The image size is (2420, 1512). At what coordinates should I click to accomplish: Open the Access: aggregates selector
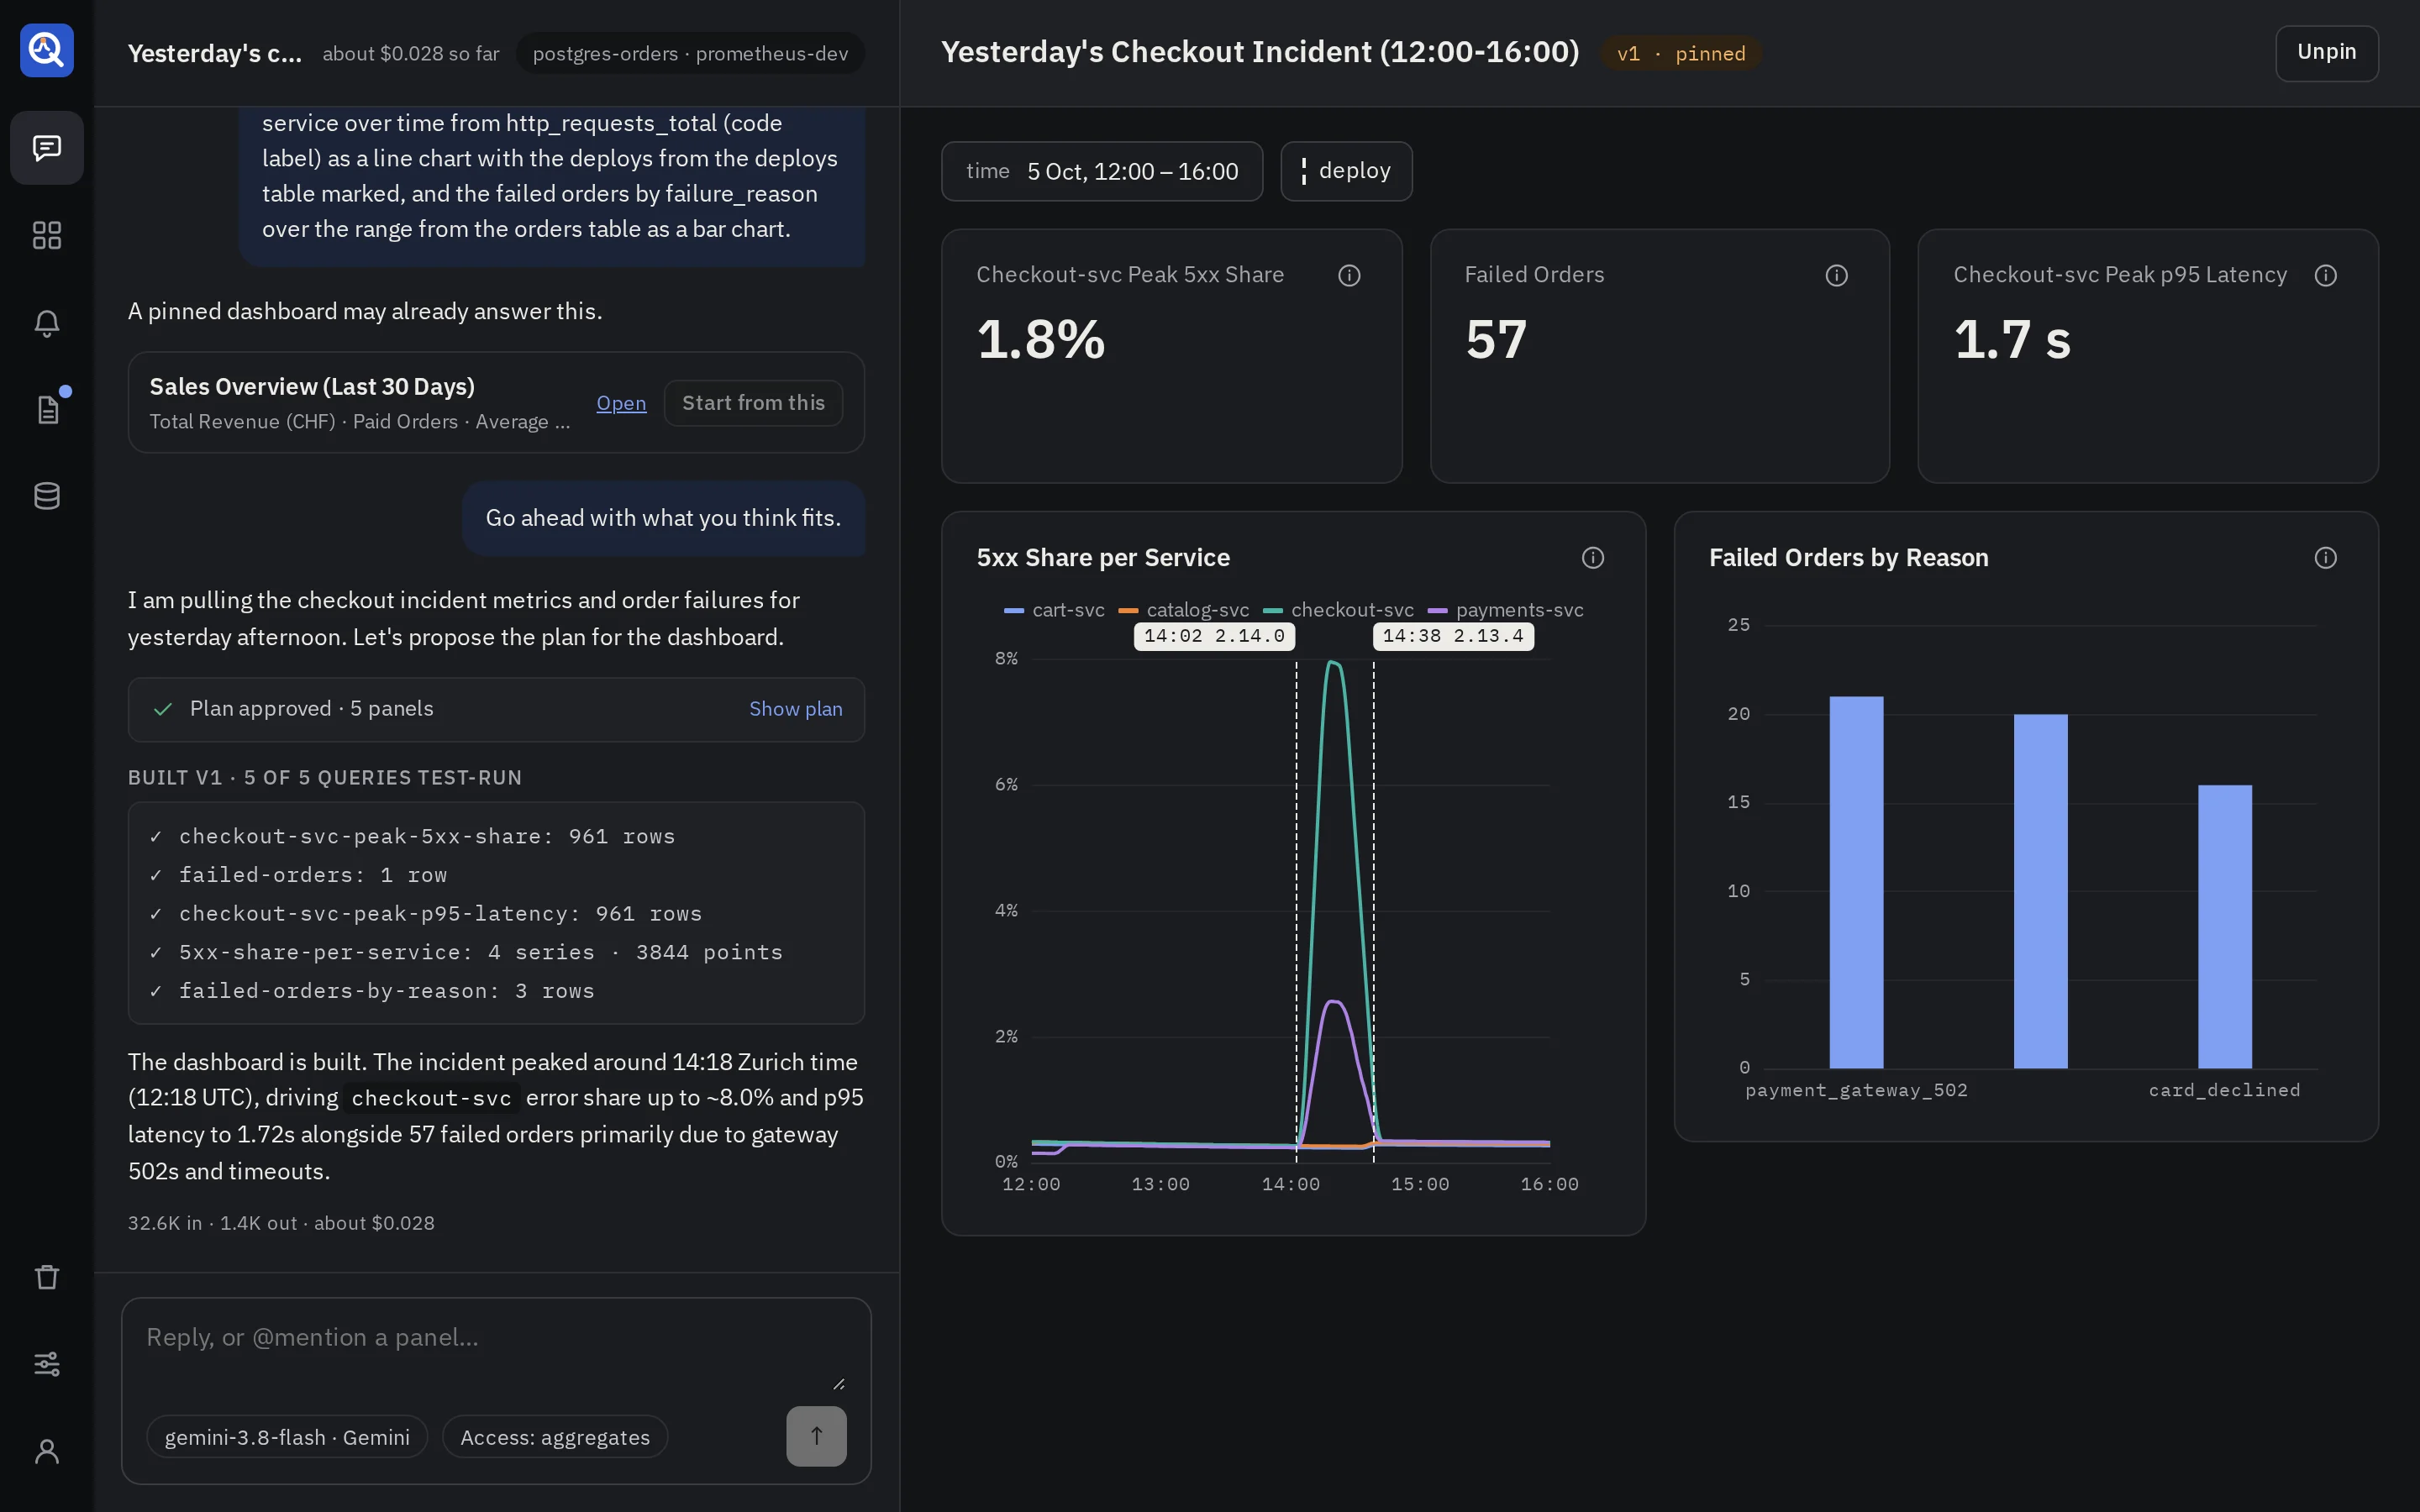[x=555, y=1437]
